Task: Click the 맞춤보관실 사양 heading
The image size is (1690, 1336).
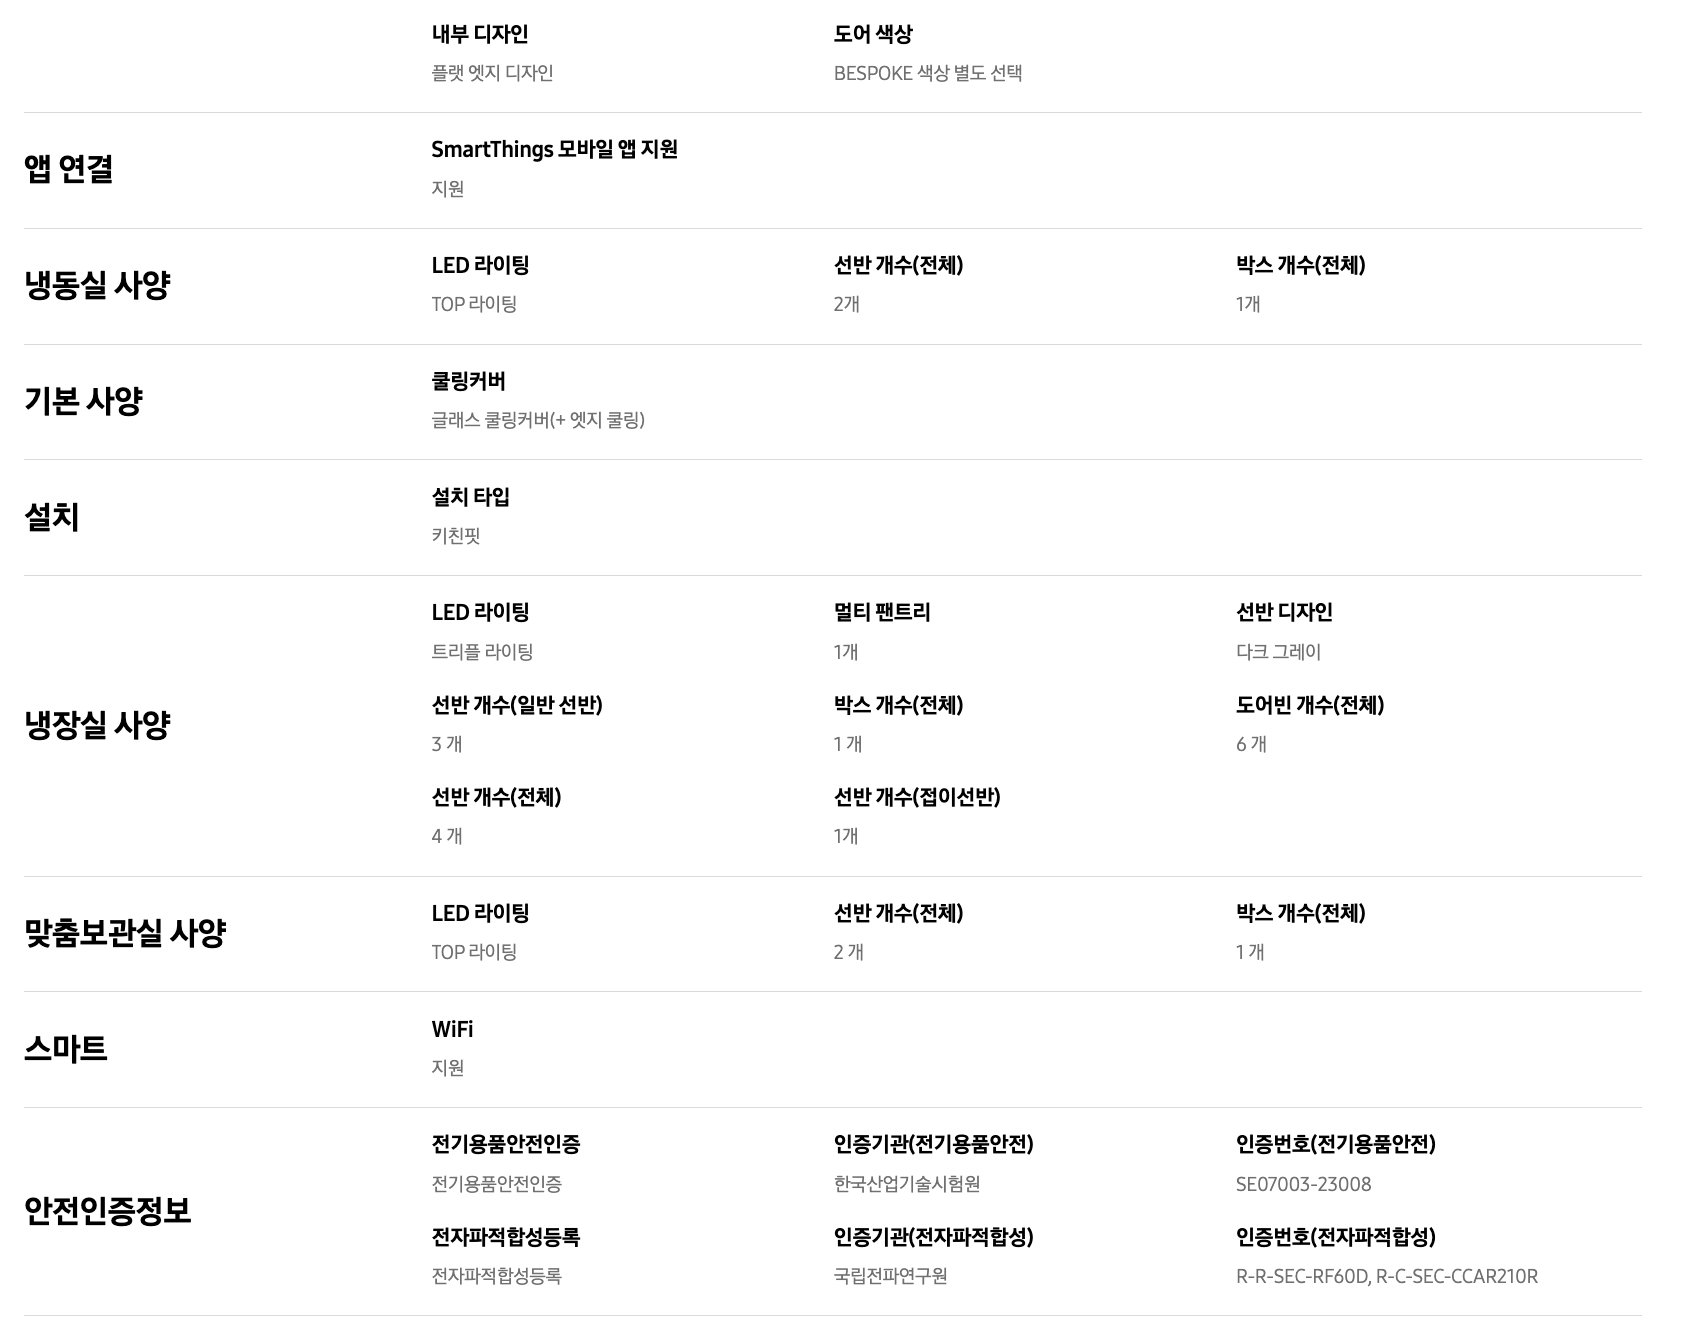Action: pos(125,933)
